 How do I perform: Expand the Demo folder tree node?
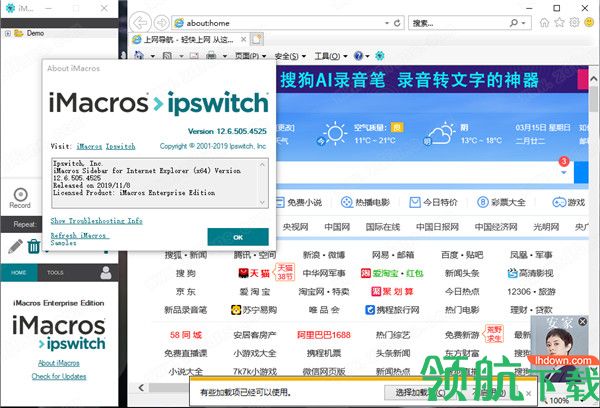pyautogui.click(x=7, y=33)
